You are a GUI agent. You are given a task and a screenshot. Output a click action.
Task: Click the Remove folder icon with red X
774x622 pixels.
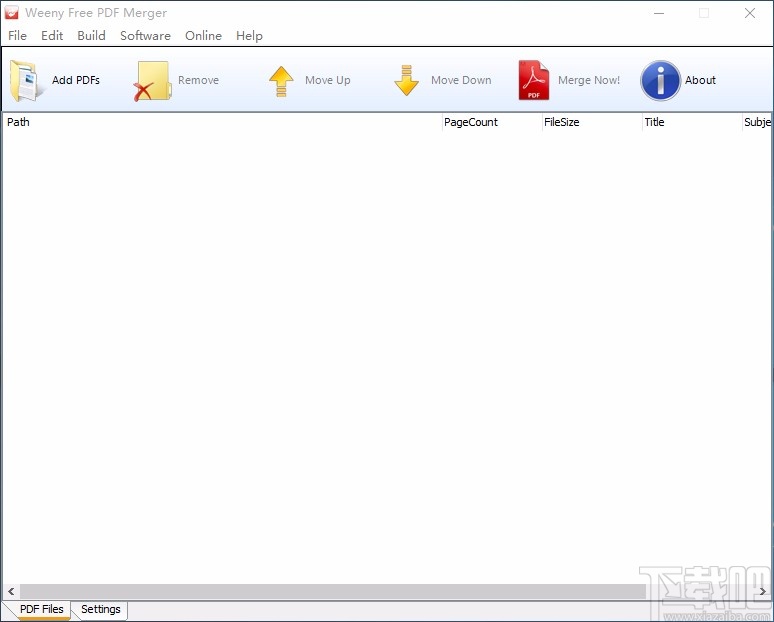(152, 81)
